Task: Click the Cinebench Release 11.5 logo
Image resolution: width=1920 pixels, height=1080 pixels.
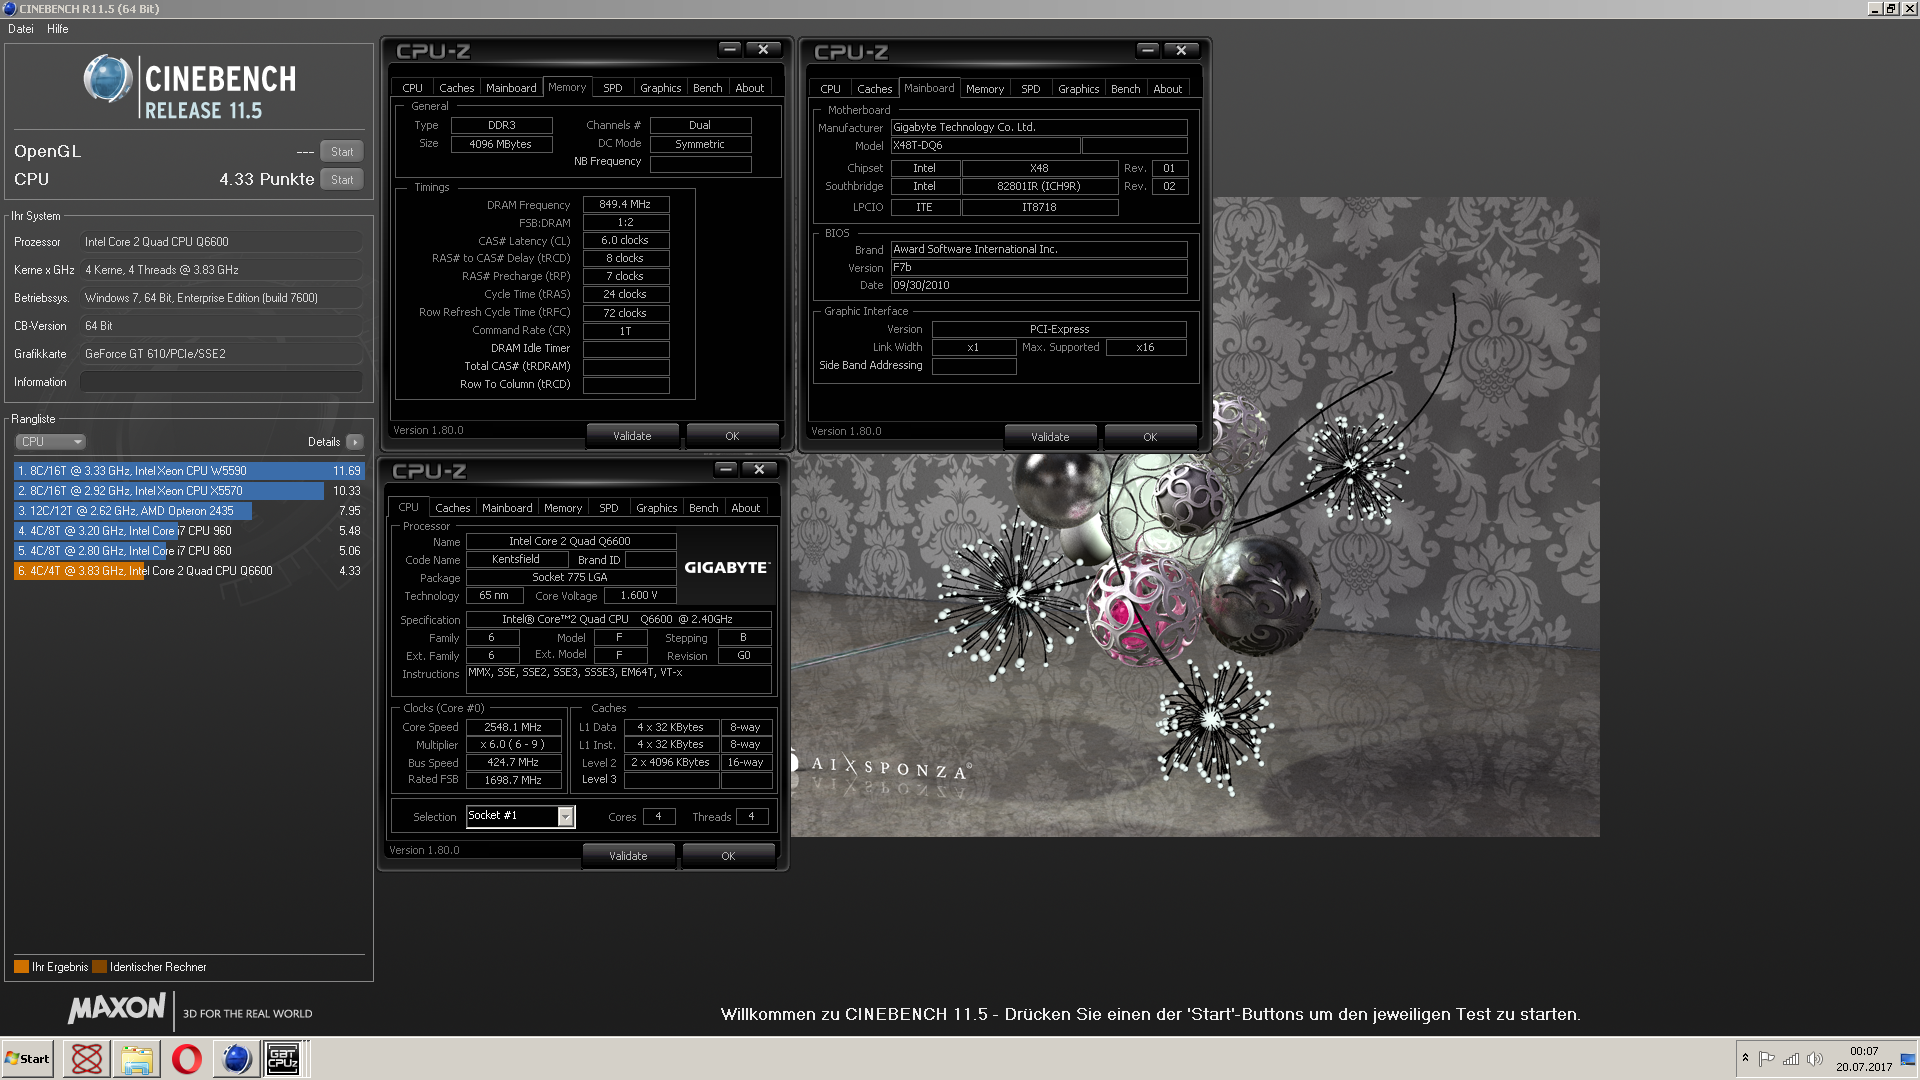Action: coord(190,88)
